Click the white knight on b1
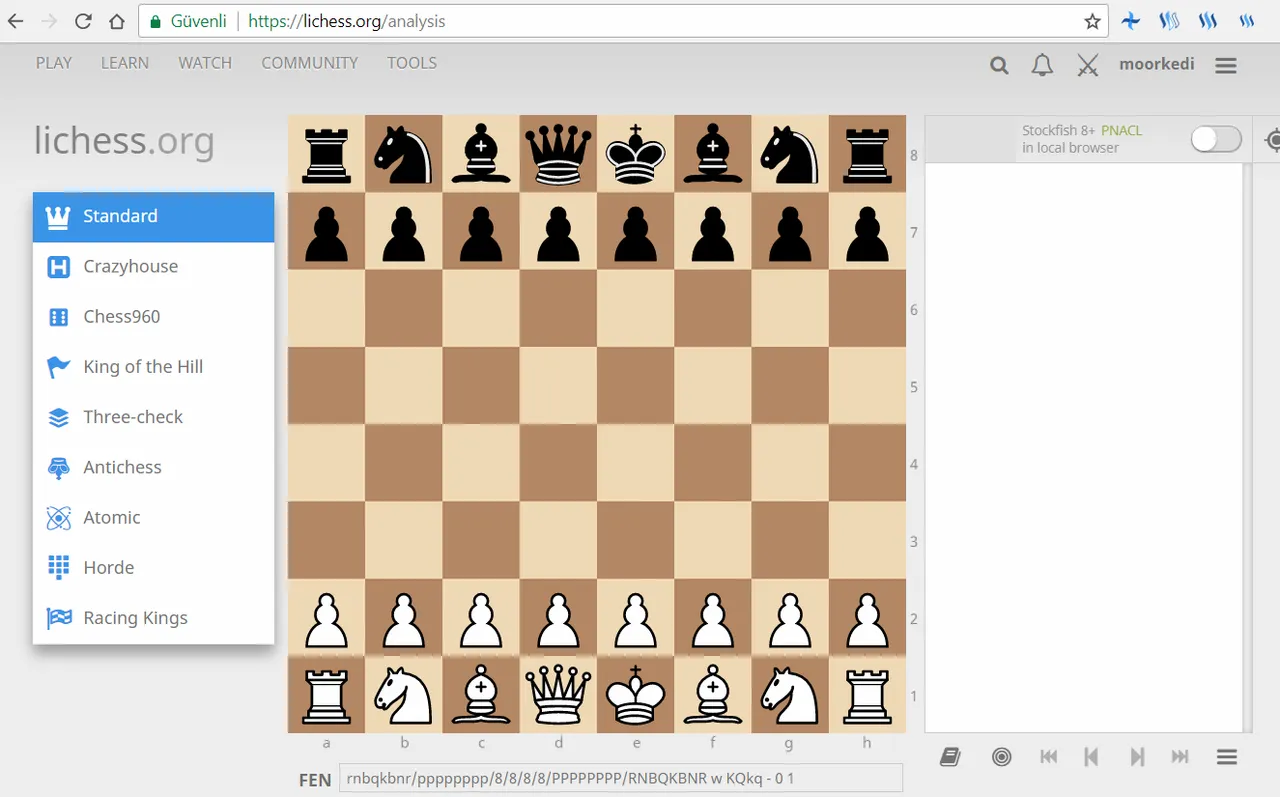Screen dimensions: 1280x797 coord(404,695)
